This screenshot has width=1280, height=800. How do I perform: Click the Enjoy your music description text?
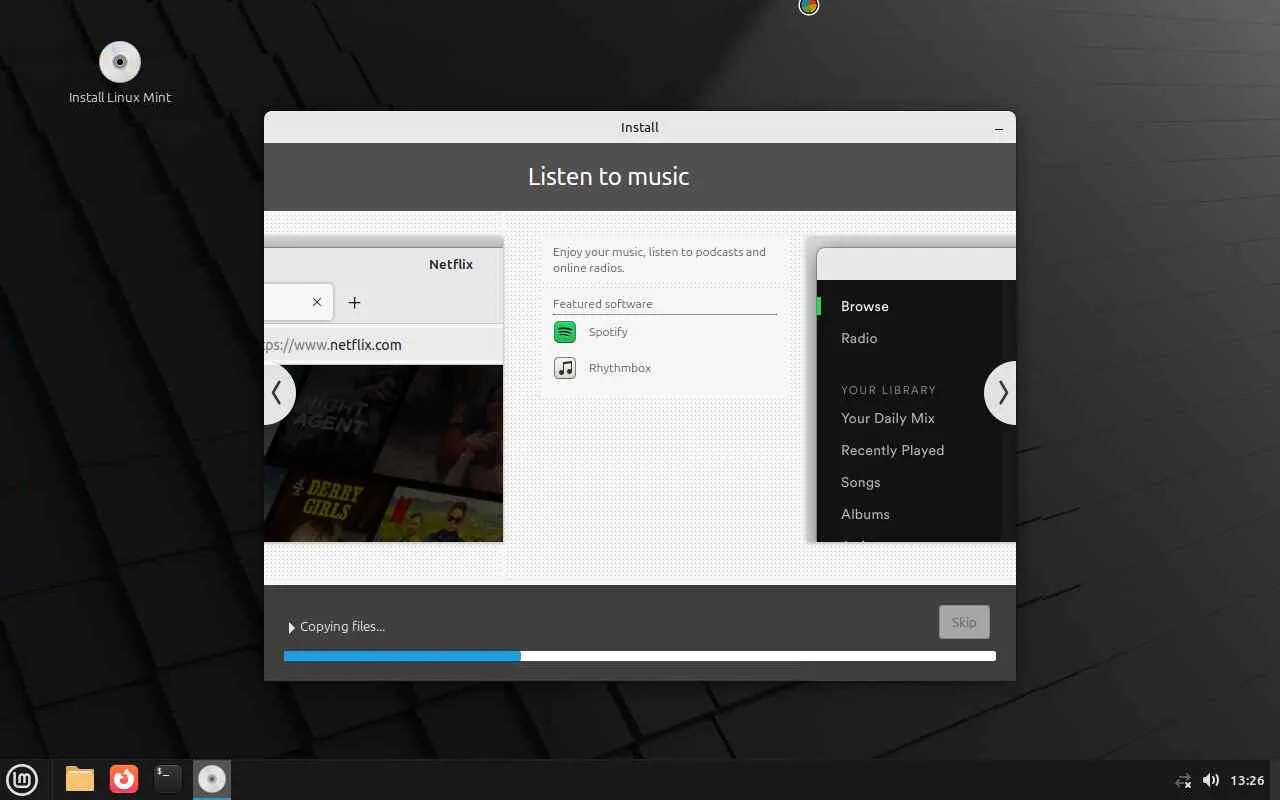point(660,260)
